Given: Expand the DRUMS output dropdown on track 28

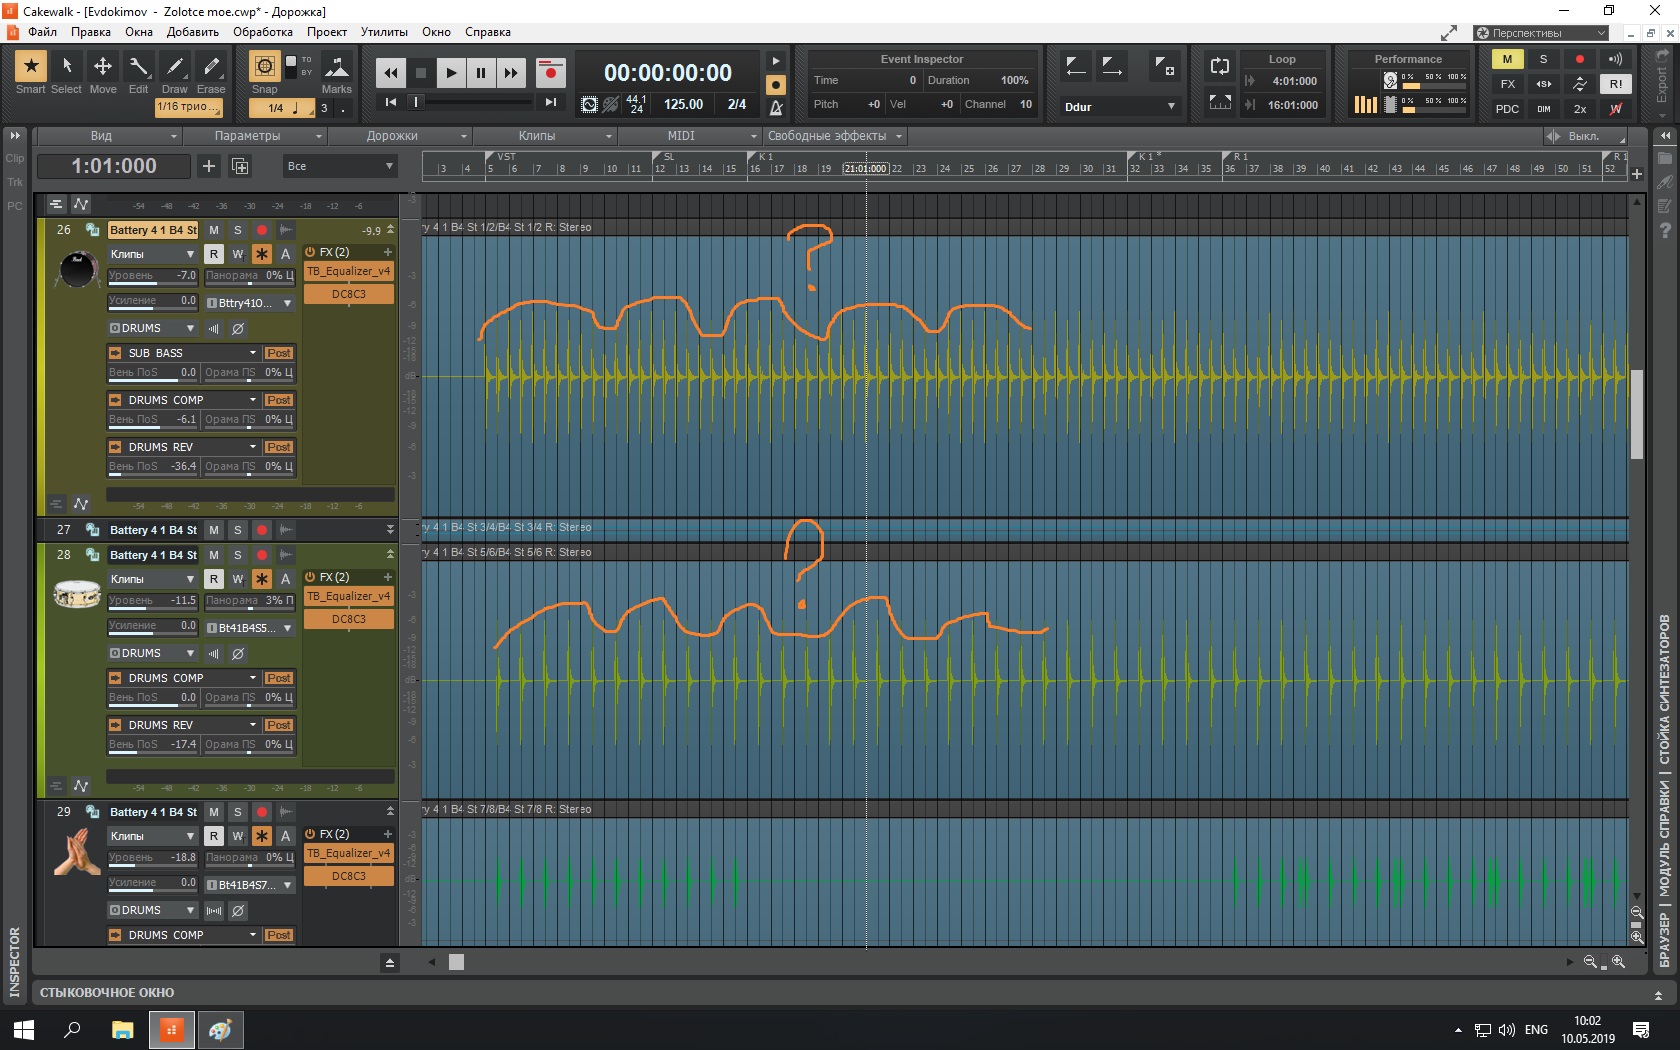Looking at the screenshot, I should tap(152, 653).
